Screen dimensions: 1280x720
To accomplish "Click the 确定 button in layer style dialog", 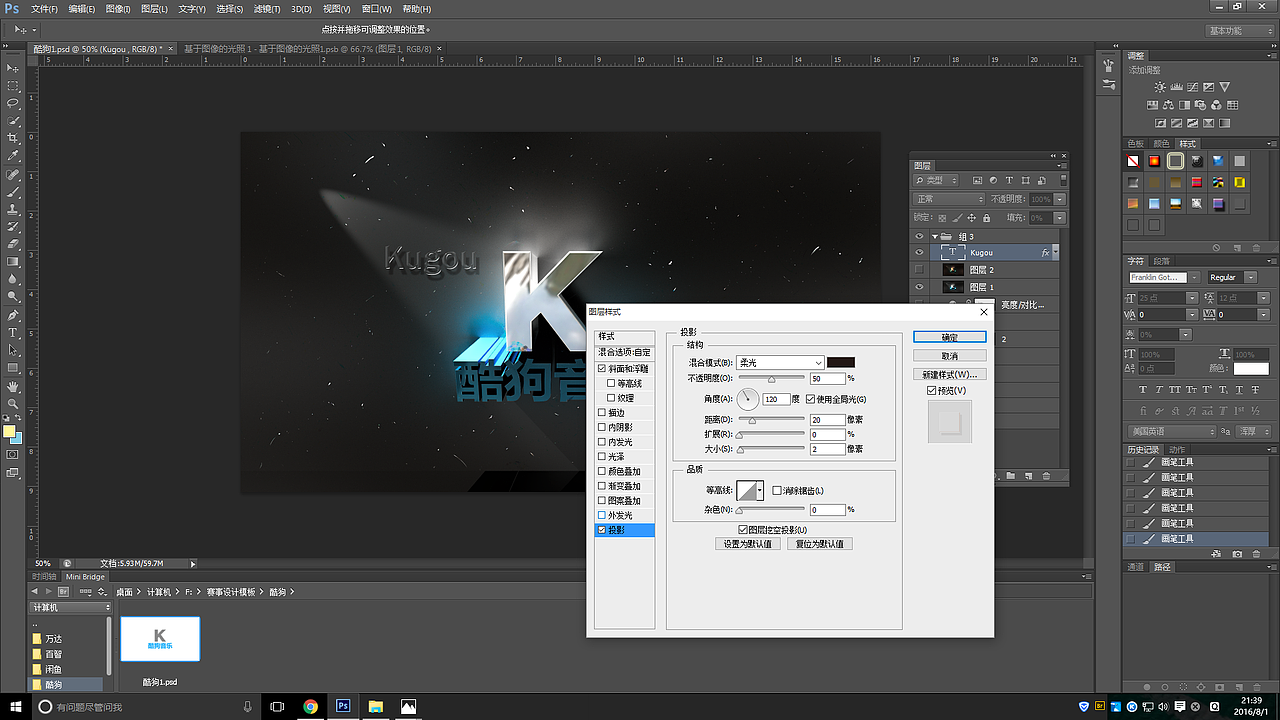I will [949, 337].
